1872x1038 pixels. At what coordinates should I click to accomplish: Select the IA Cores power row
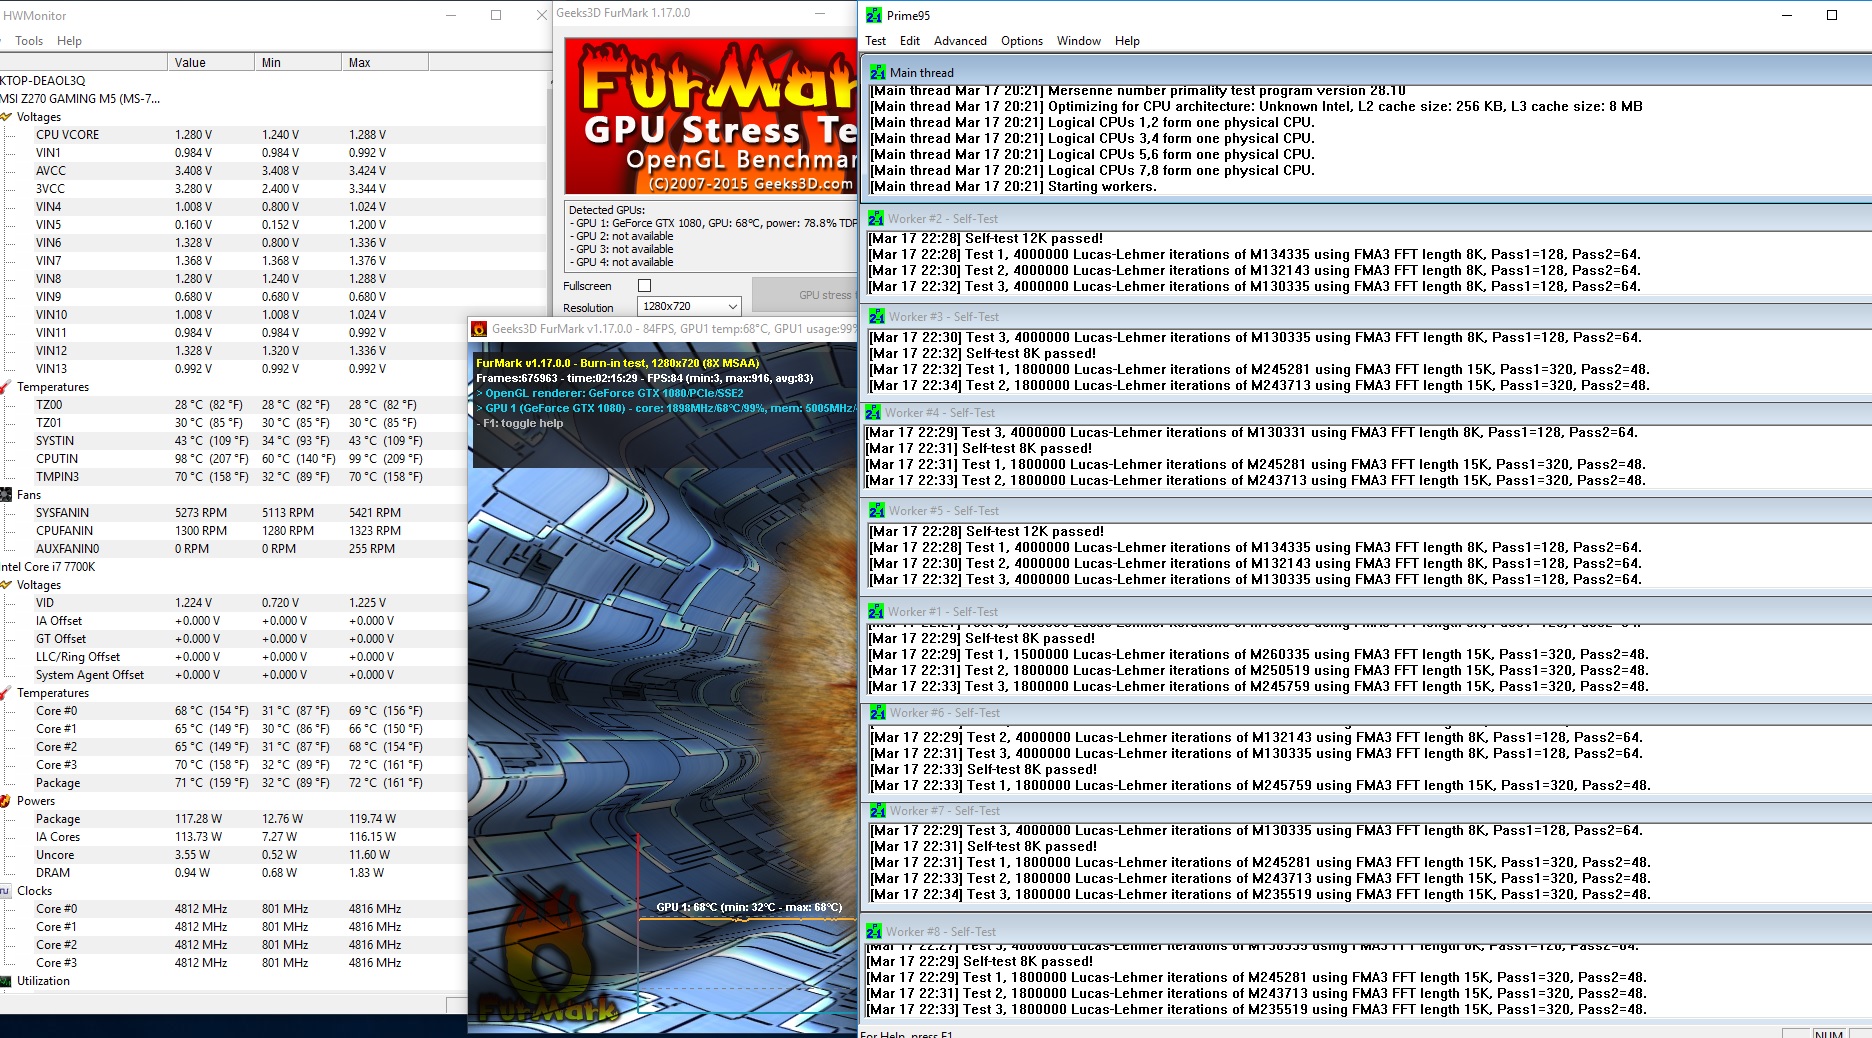(233, 837)
